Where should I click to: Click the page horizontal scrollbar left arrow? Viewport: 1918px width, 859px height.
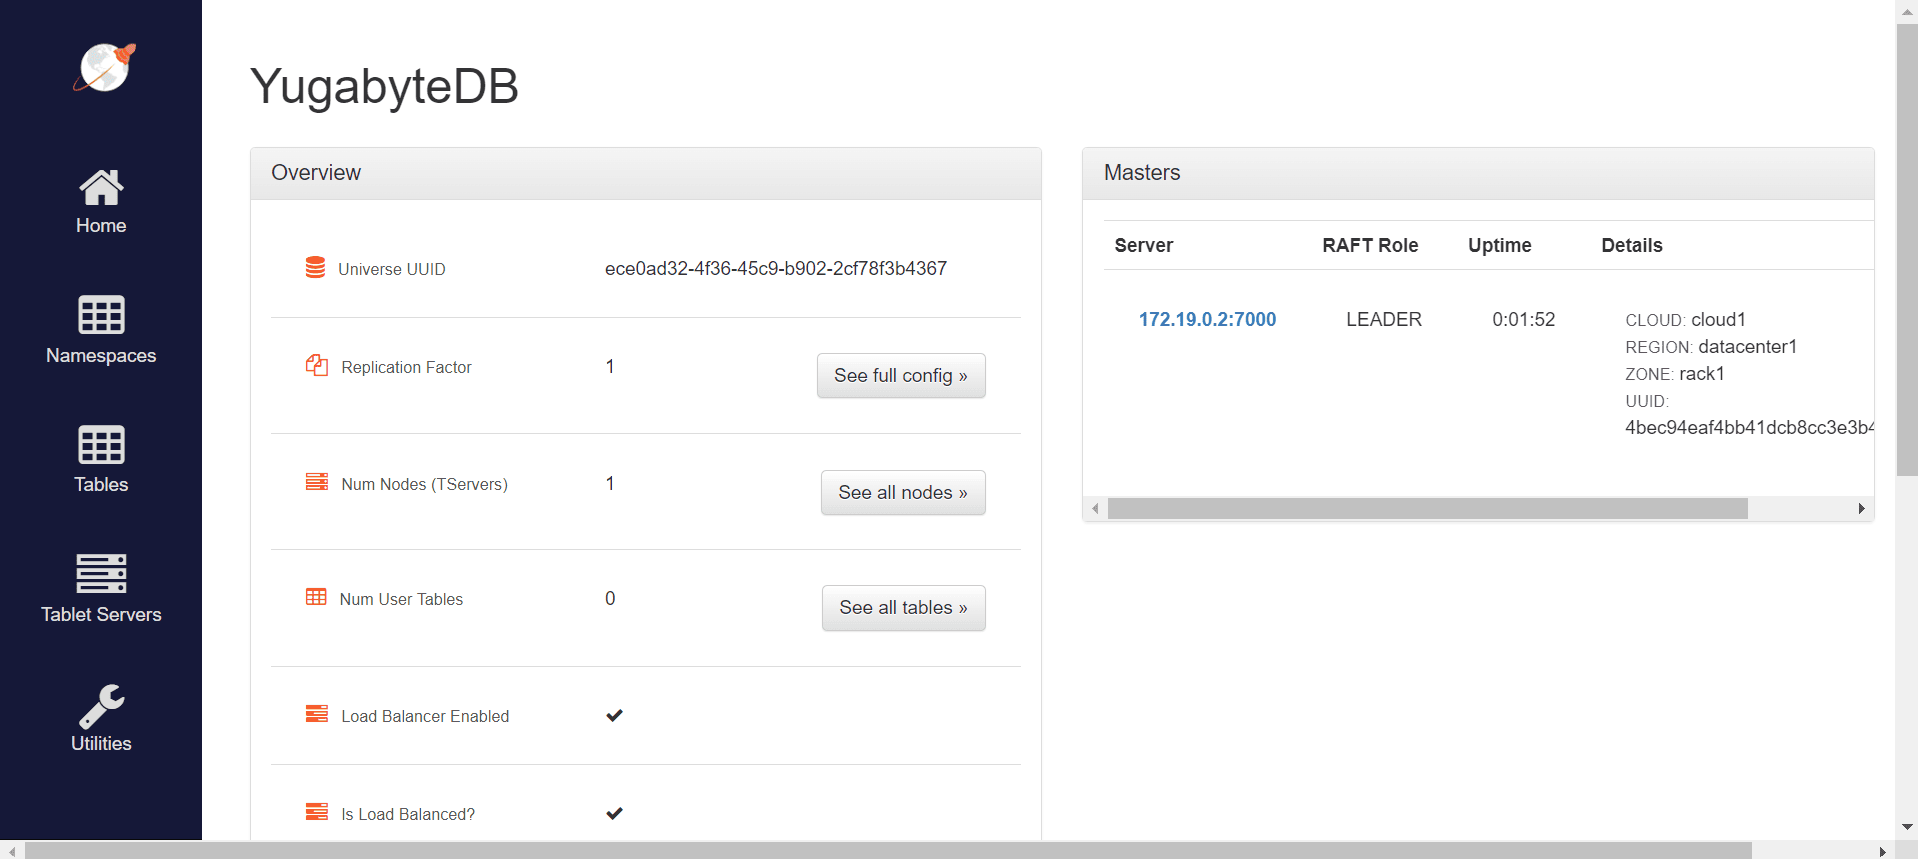12,851
